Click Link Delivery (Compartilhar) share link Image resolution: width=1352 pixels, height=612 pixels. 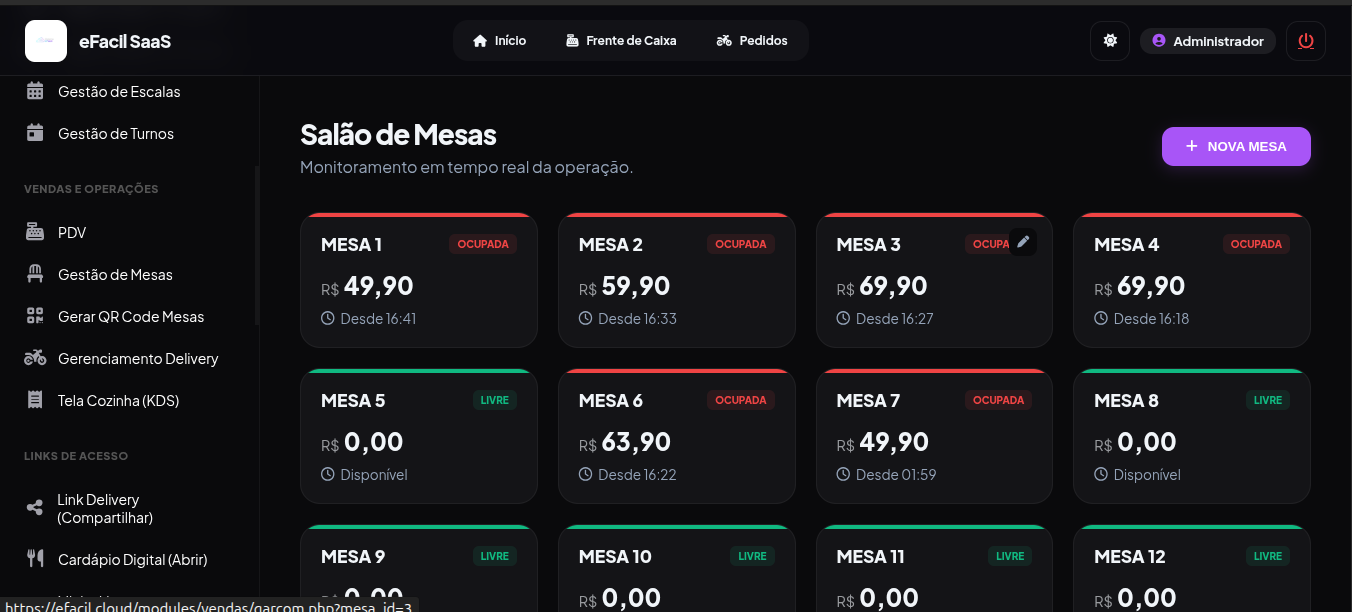[104, 508]
